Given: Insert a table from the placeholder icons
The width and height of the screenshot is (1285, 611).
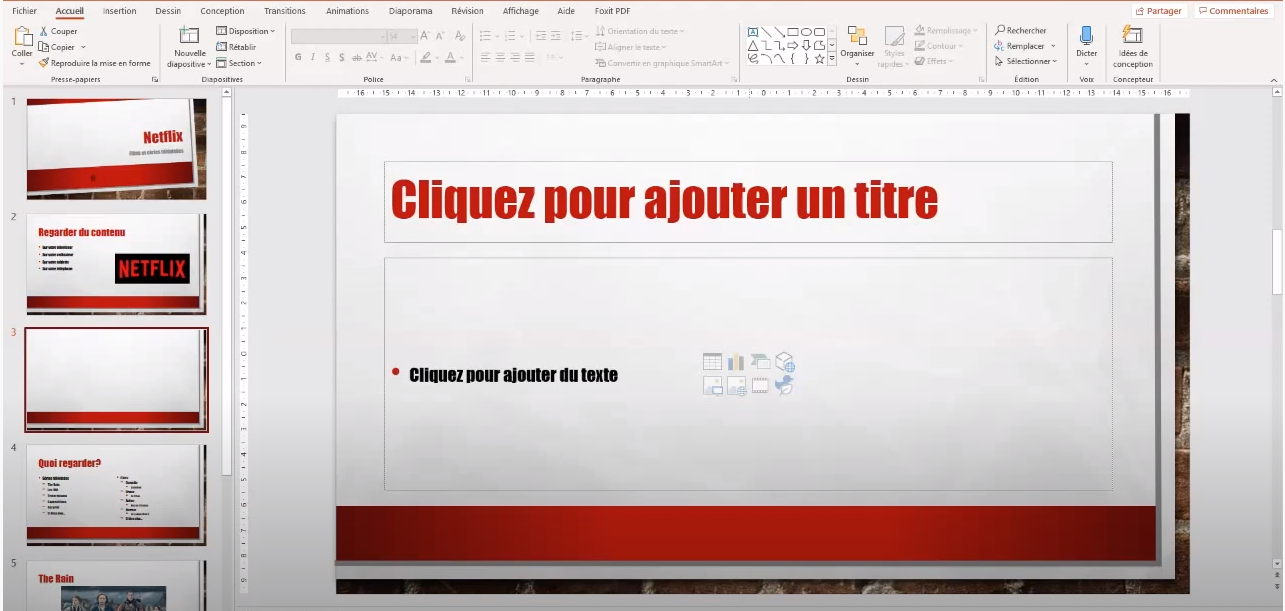Looking at the screenshot, I should pos(712,362).
